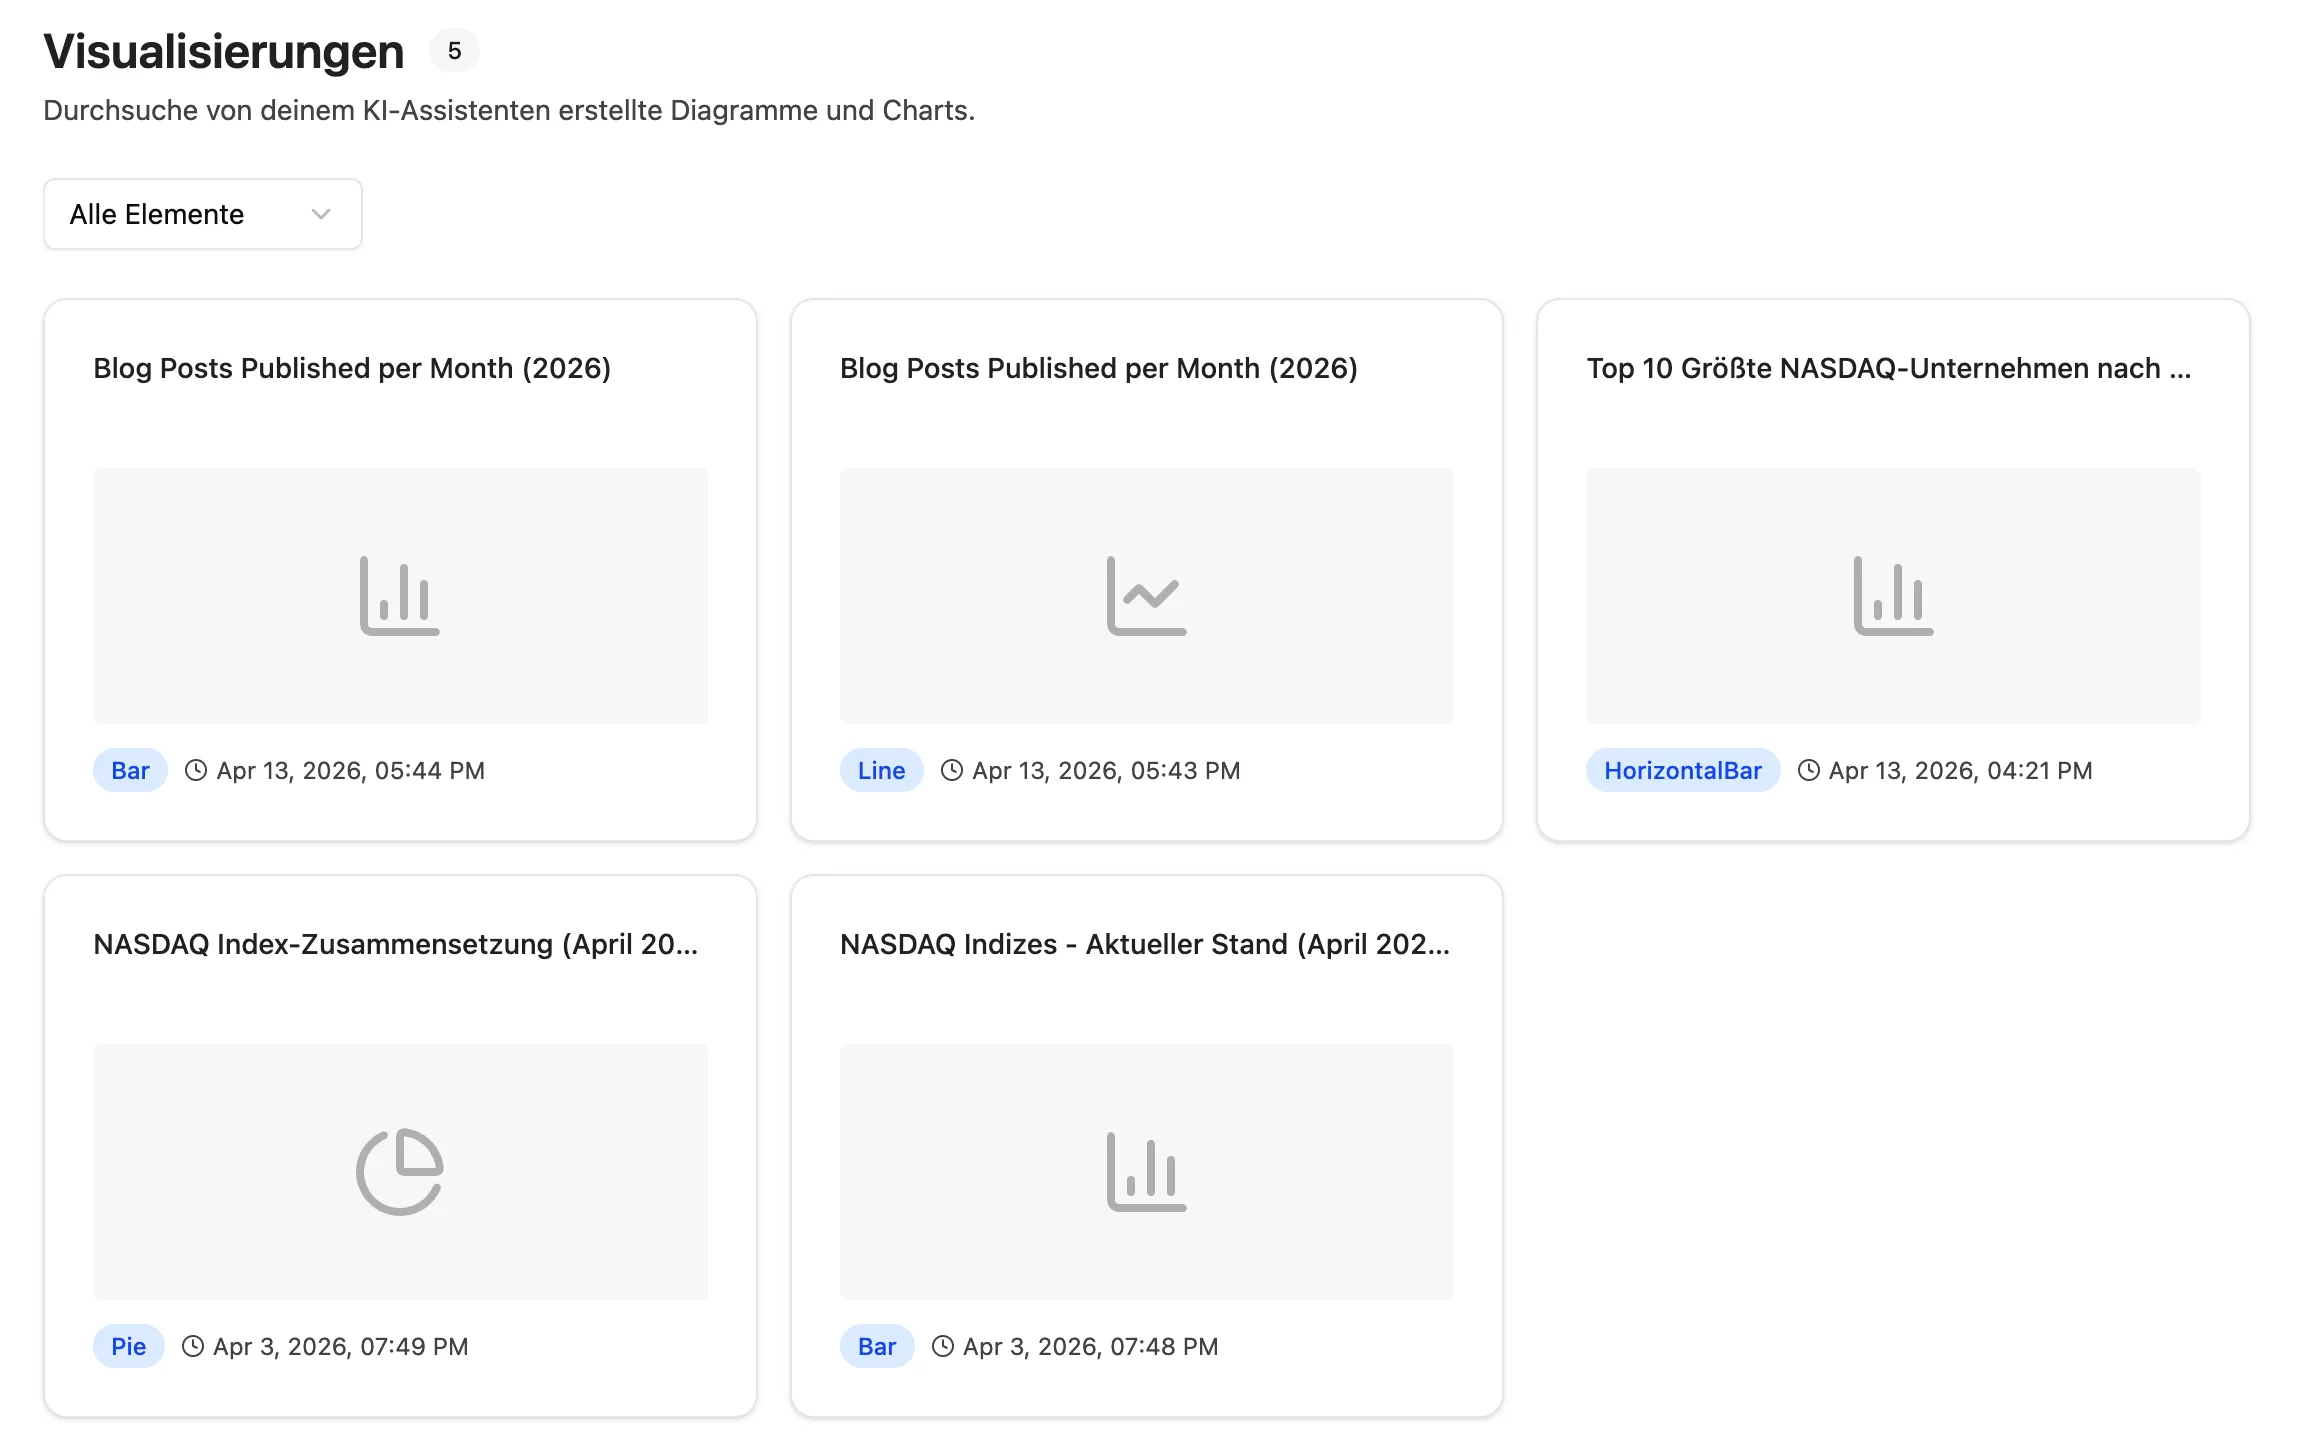Click the line chart icon in the Line card

tap(1147, 596)
